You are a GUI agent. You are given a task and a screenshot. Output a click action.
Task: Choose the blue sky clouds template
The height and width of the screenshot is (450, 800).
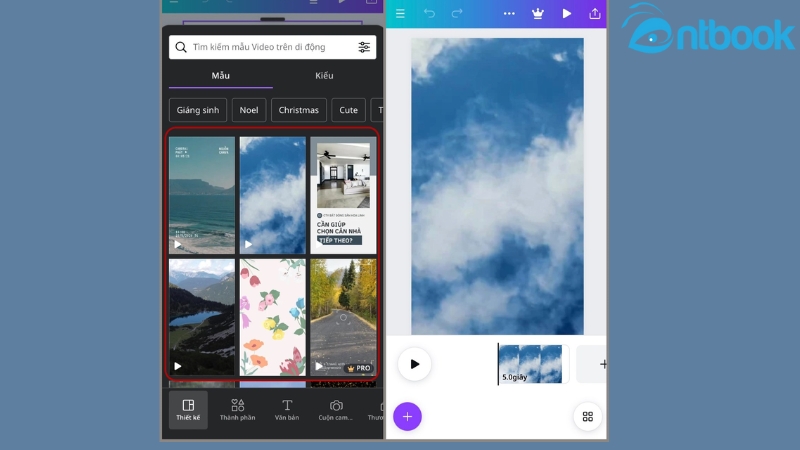(273, 195)
